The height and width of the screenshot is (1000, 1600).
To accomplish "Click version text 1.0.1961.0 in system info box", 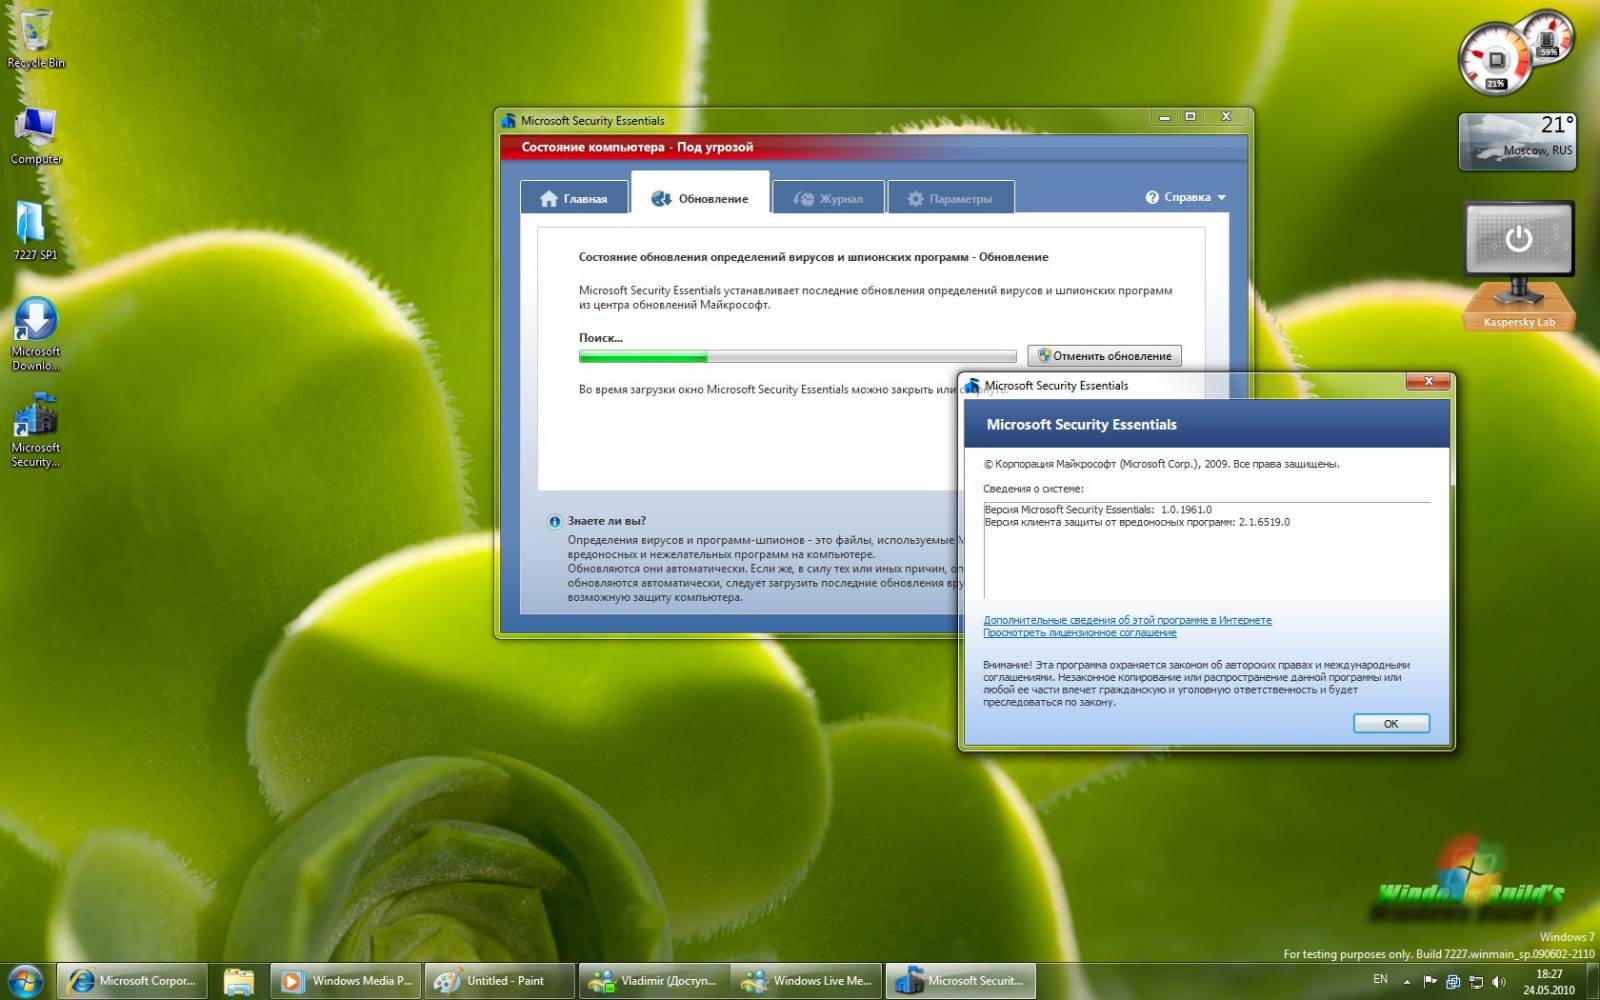I will coord(1186,509).
